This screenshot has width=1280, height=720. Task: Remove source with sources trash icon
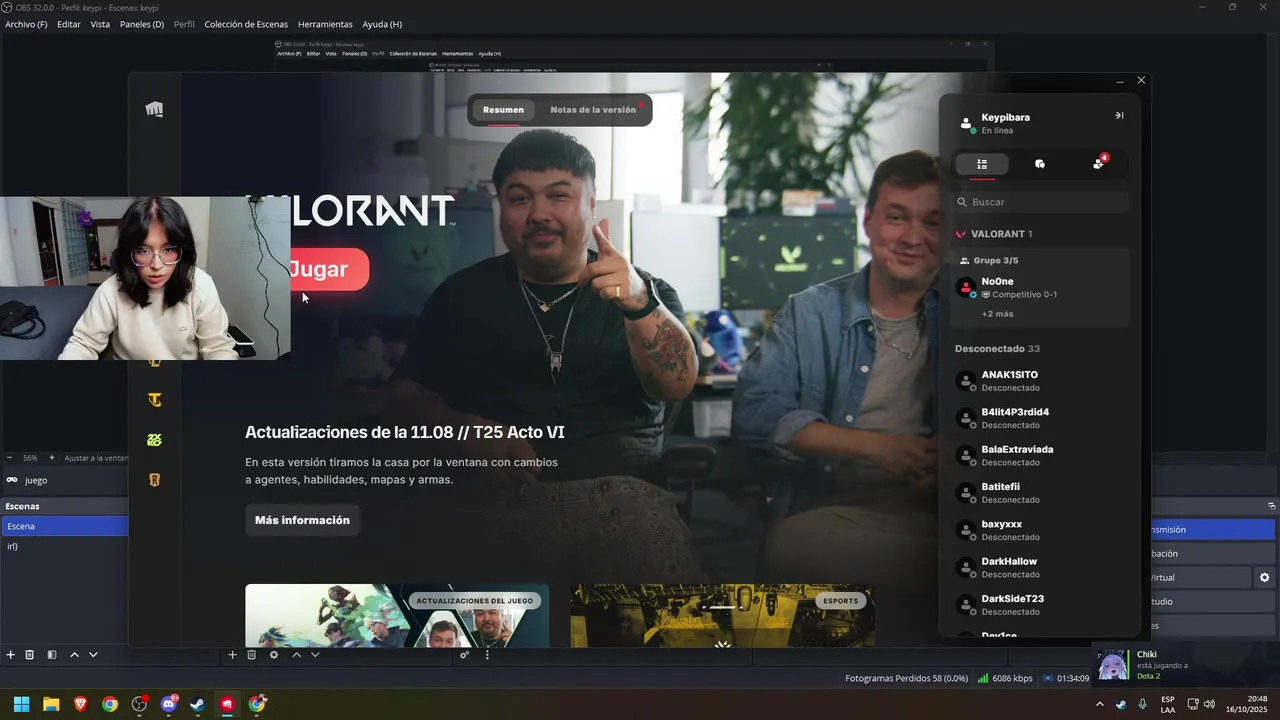[252, 655]
